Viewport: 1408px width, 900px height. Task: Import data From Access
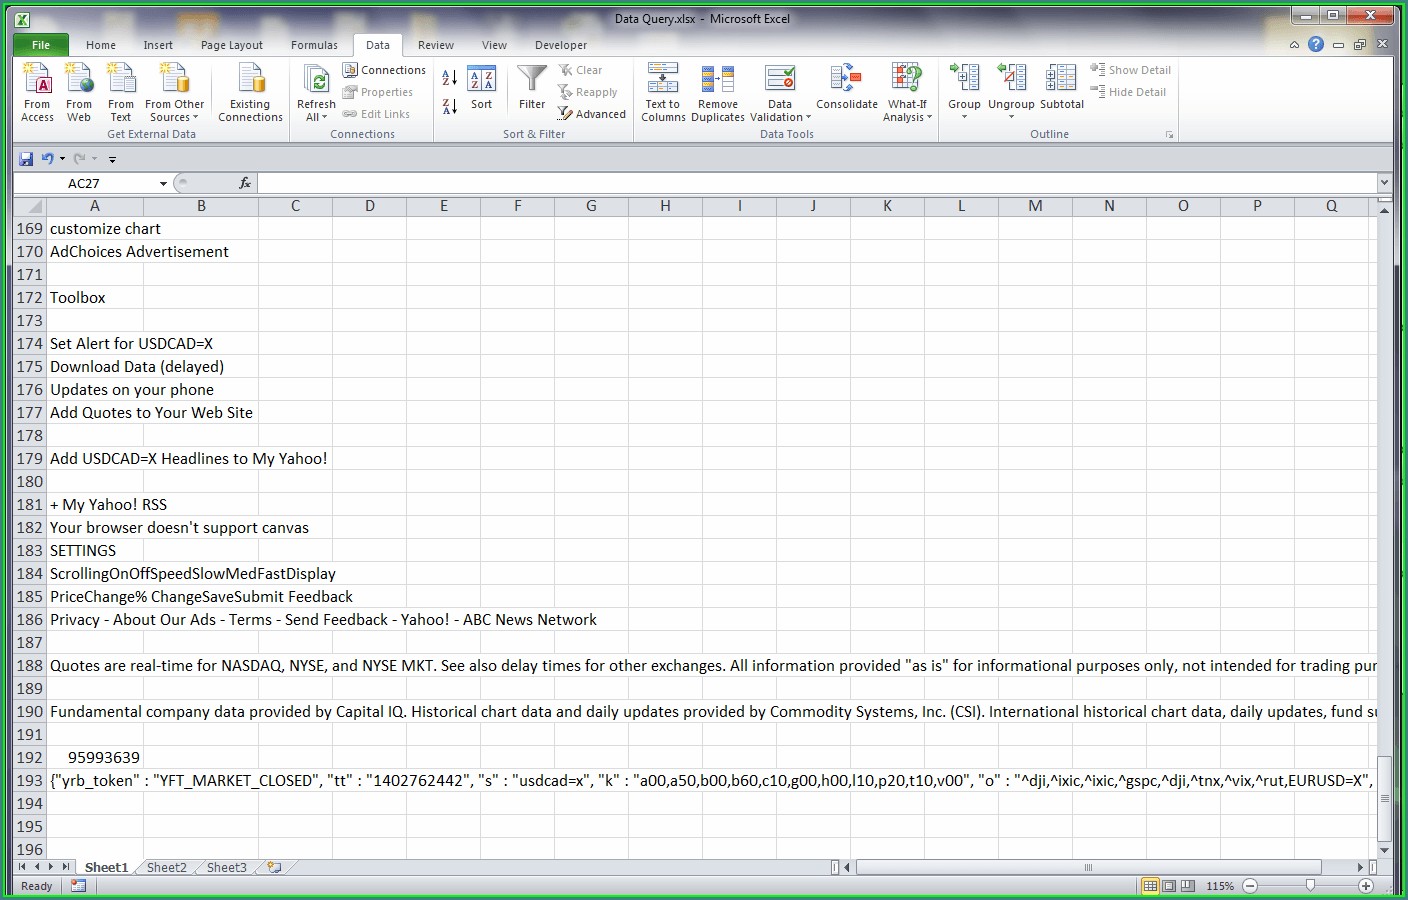pos(37,92)
